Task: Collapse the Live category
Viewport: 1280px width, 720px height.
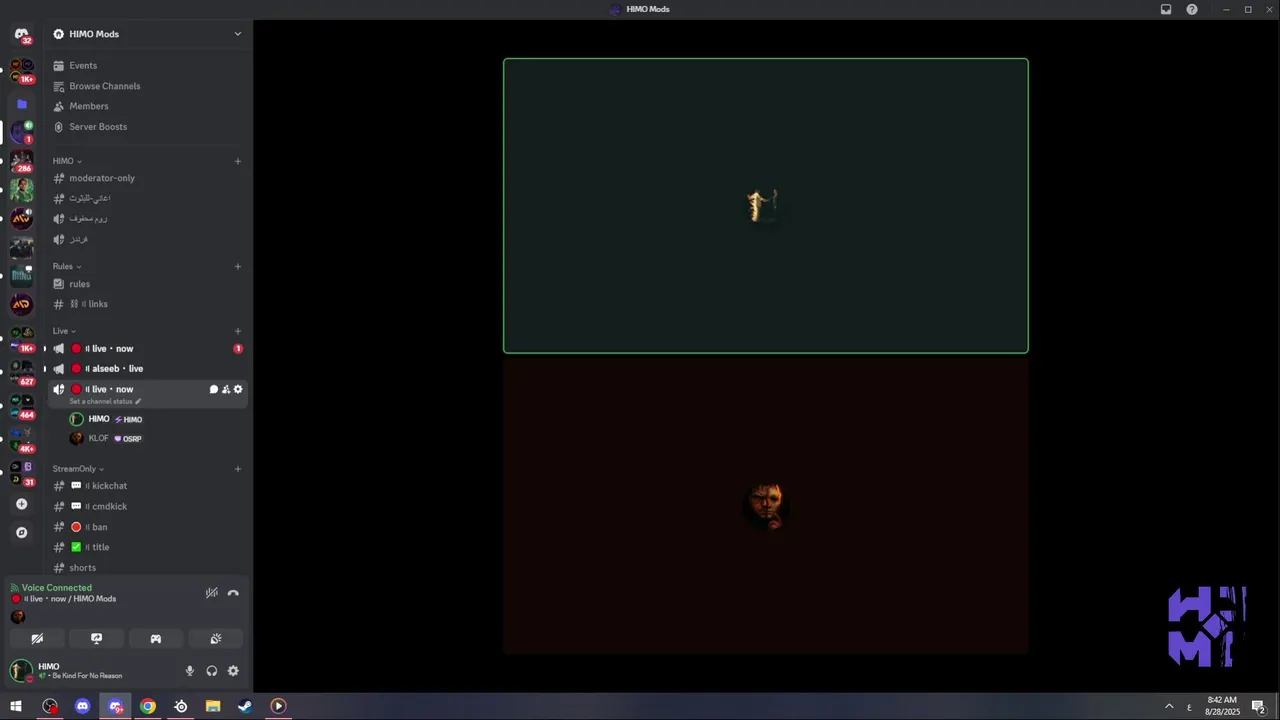Action: coord(64,331)
